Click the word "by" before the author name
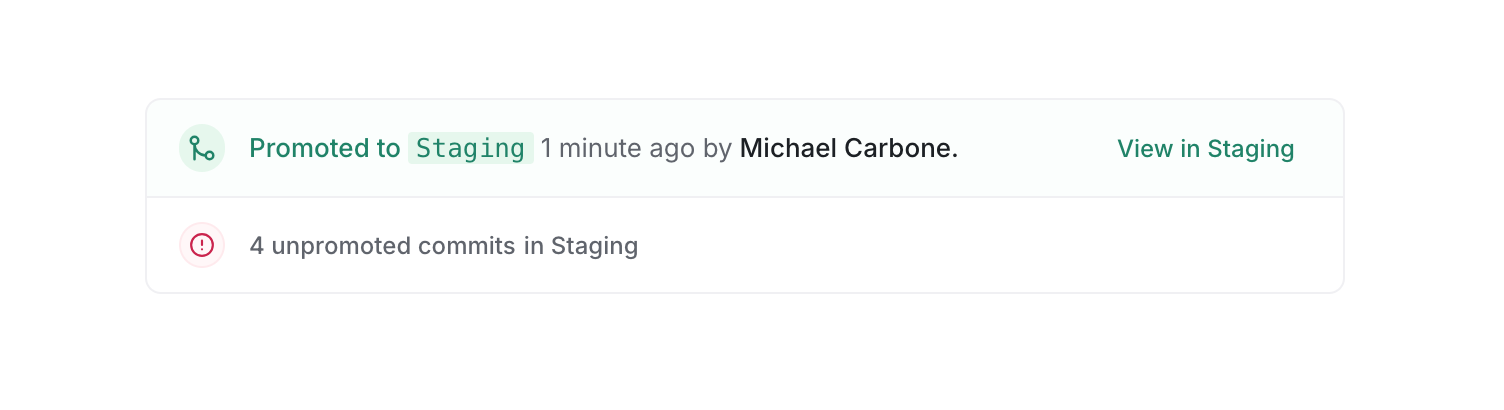Viewport: 1504px width, 410px height. (717, 149)
